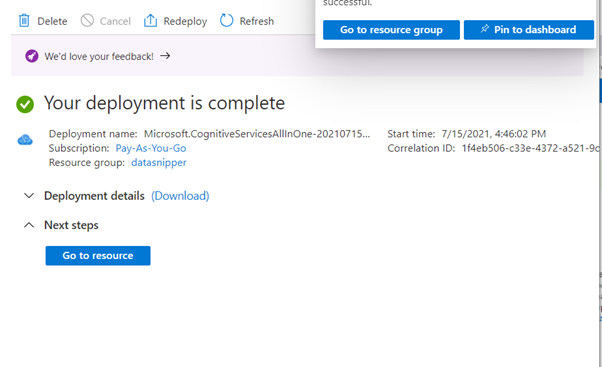Click the Start time label
The height and width of the screenshot is (367, 602).
pos(411,134)
